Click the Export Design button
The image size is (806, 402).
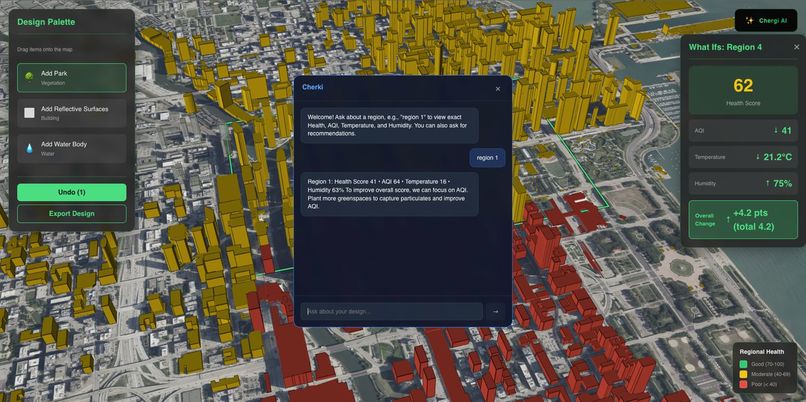(71, 213)
